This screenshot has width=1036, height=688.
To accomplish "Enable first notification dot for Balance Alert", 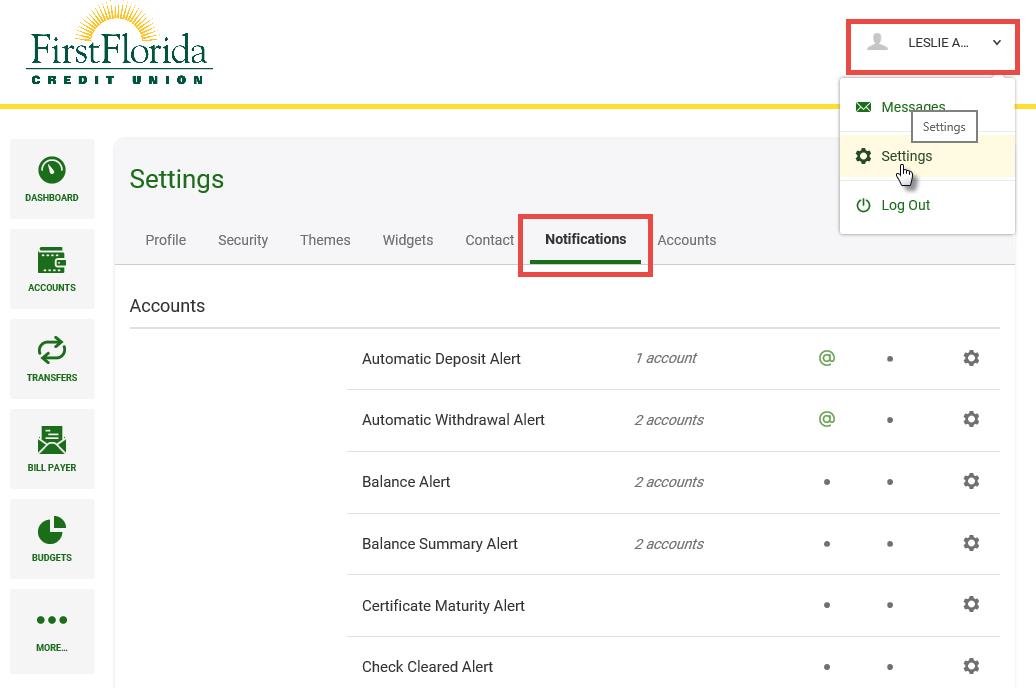I will tap(826, 482).
